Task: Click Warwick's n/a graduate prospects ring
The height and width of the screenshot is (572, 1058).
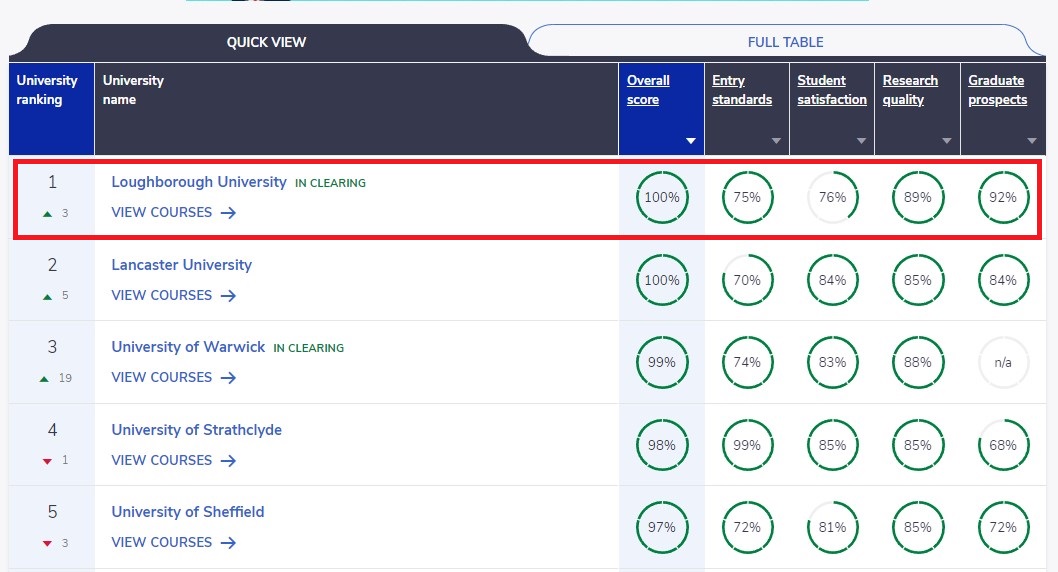Action: (x=1003, y=363)
